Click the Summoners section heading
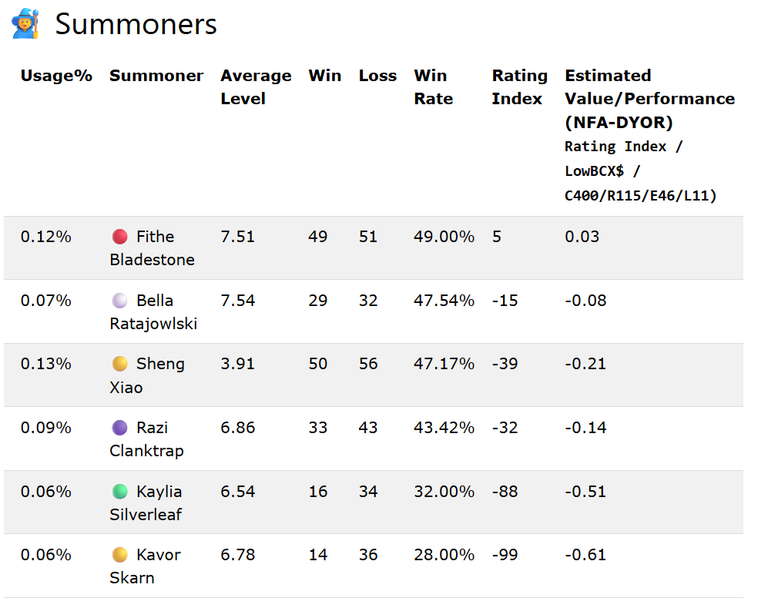The height and width of the screenshot is (599, 768). tap(136, 24)
